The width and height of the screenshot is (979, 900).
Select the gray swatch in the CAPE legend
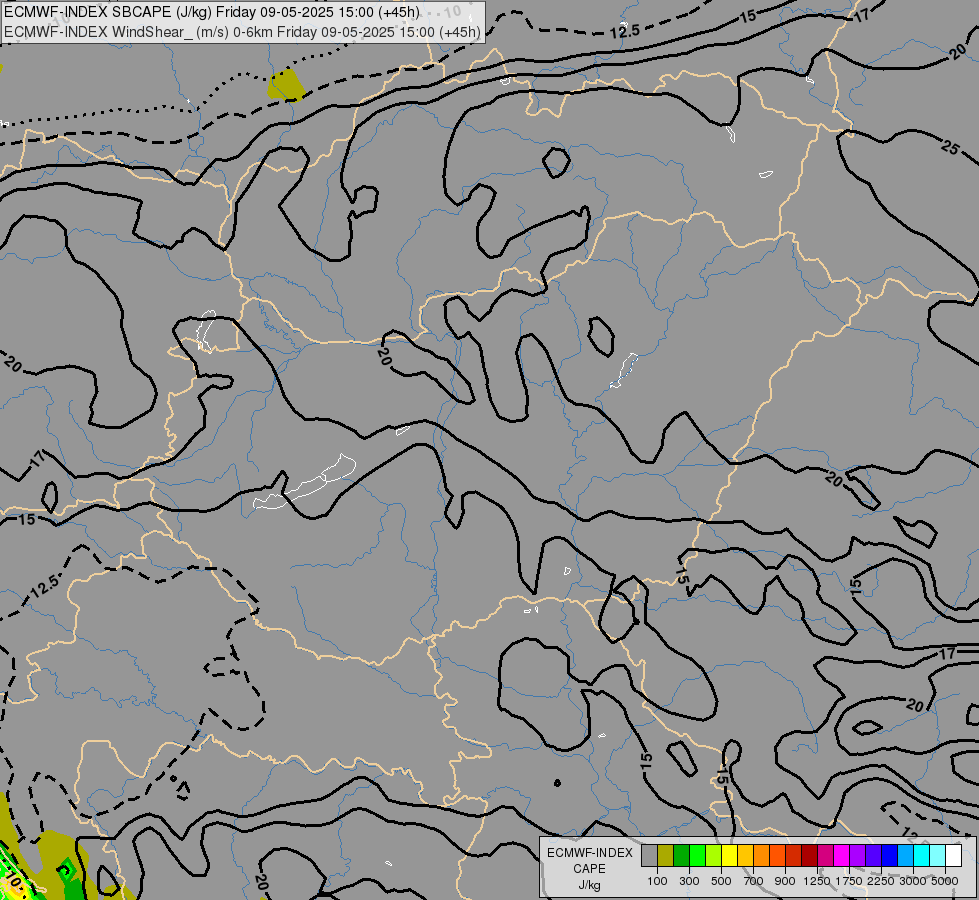point(649,856)
